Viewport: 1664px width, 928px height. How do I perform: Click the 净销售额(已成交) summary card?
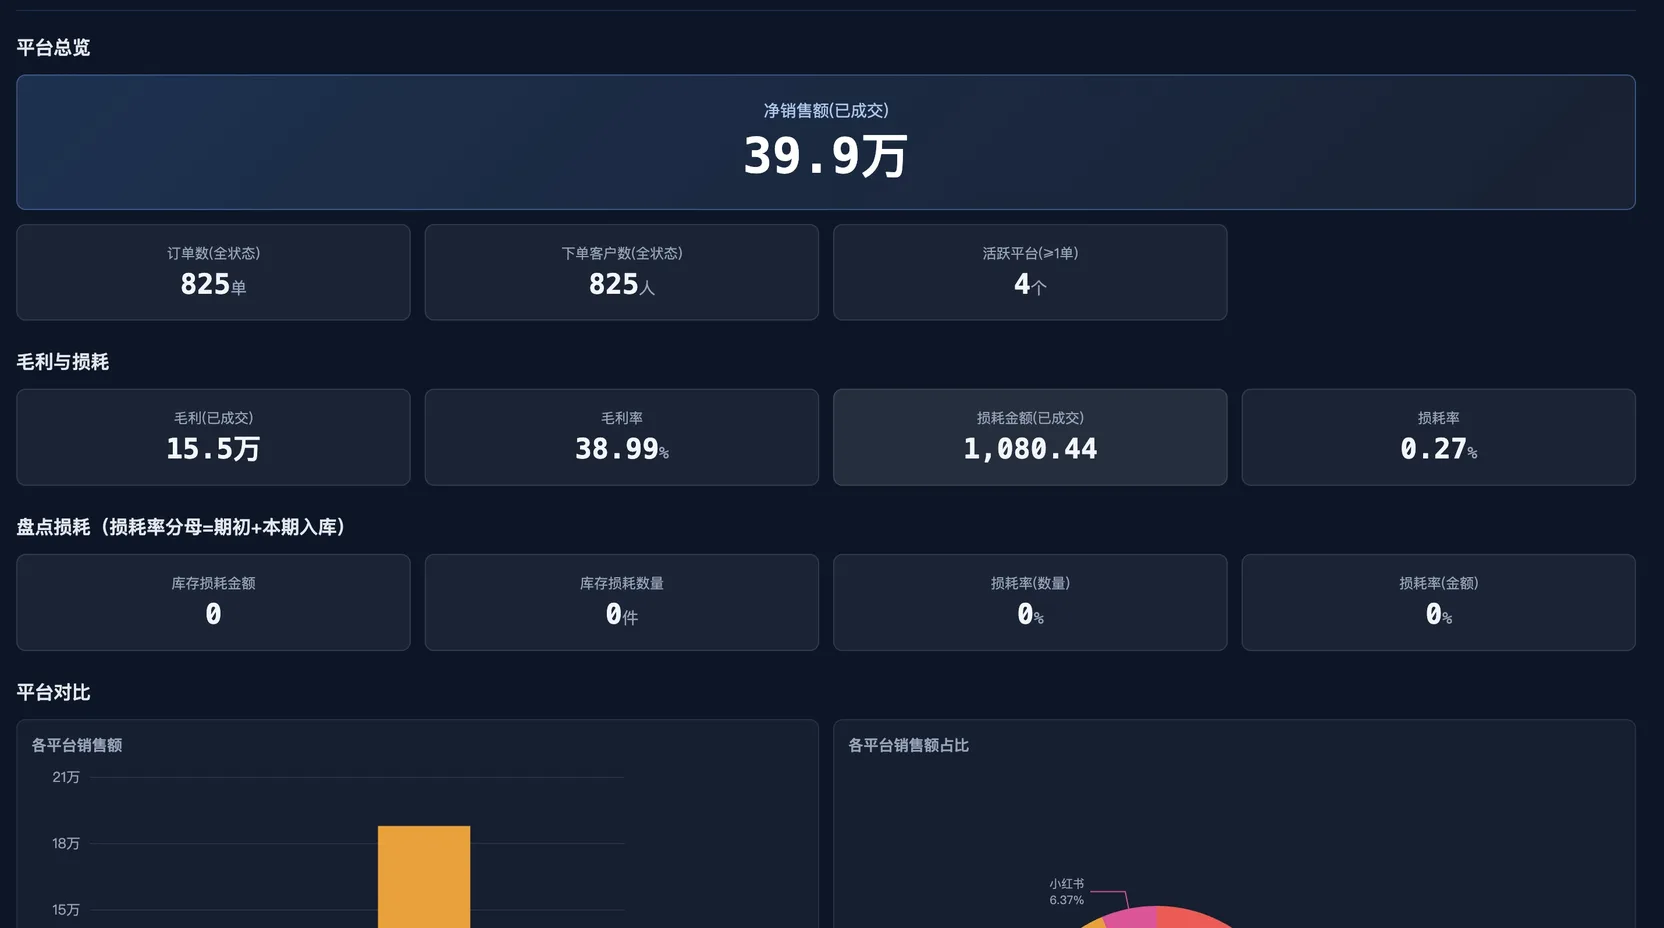[826, 142]
